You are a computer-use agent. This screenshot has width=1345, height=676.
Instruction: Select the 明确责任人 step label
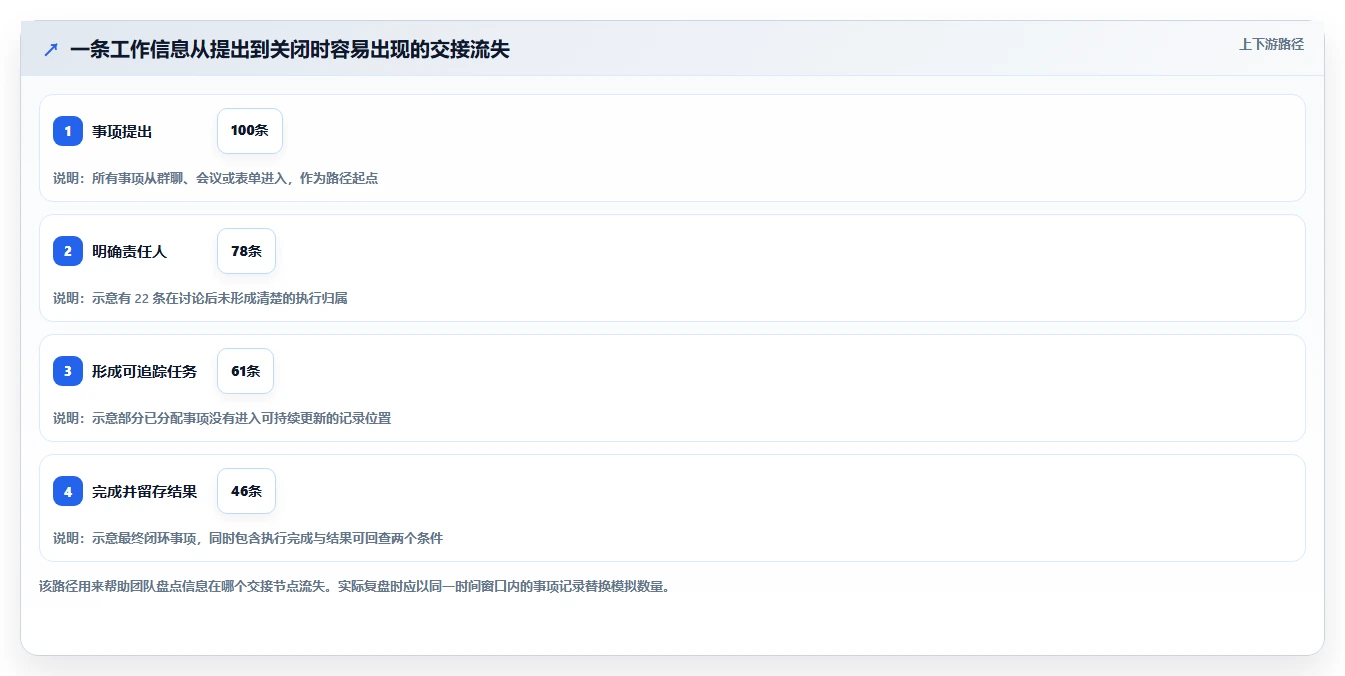click(129, 251)
